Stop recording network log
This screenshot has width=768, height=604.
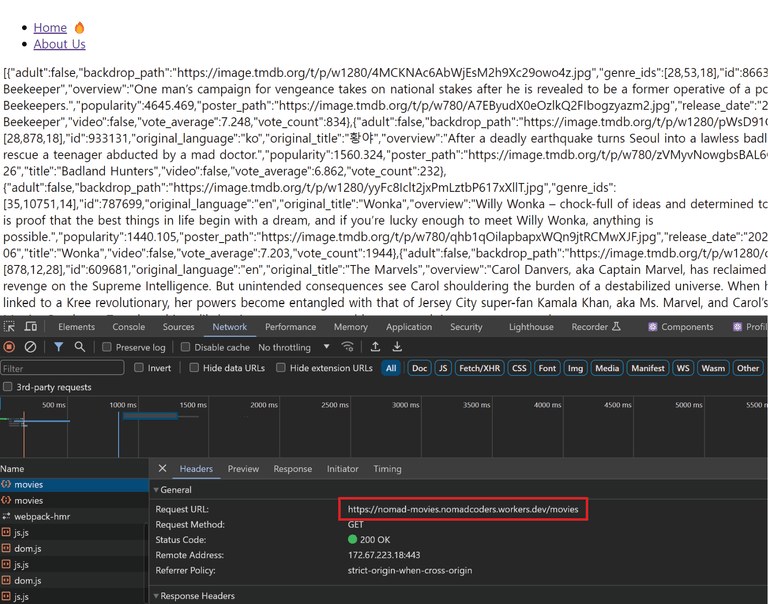[x=9, y=347]
